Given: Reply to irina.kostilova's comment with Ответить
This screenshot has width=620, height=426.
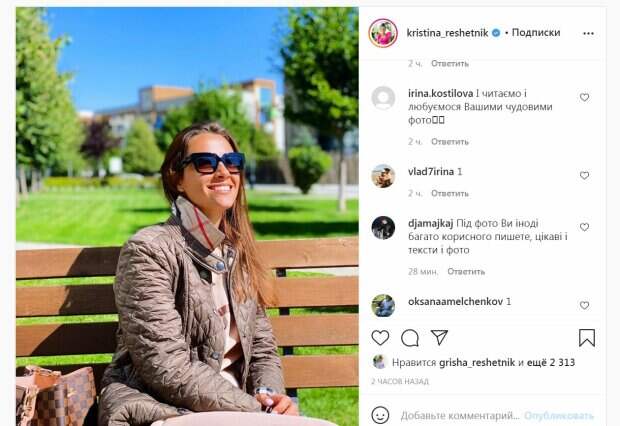Looking at the screenshot, I should click(450, 142).
